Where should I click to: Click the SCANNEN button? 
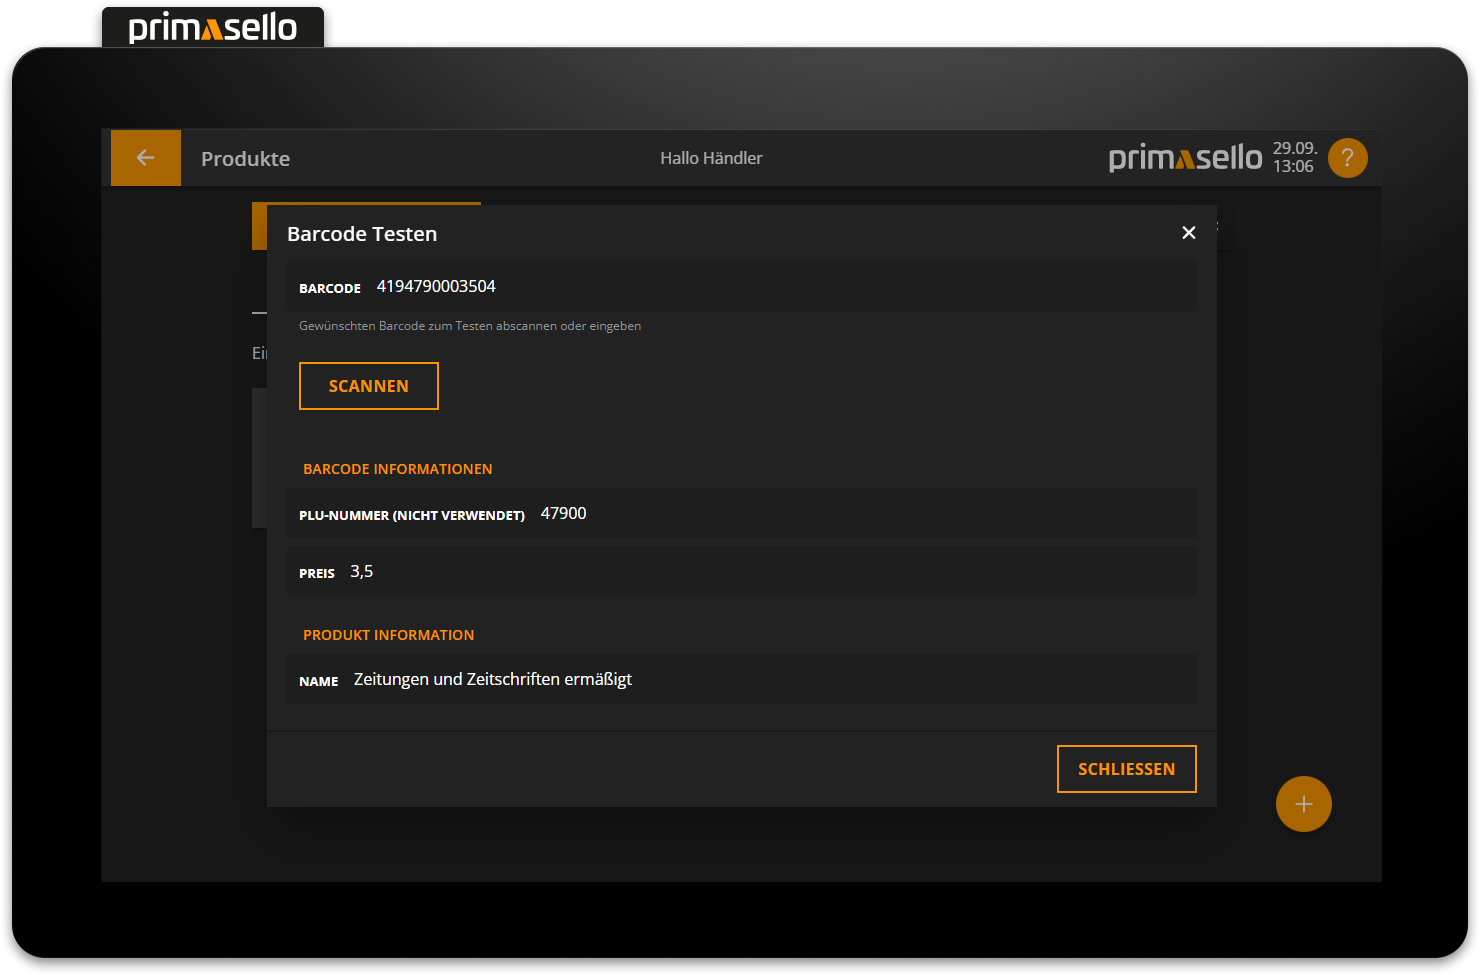click(x=368, y=385)
